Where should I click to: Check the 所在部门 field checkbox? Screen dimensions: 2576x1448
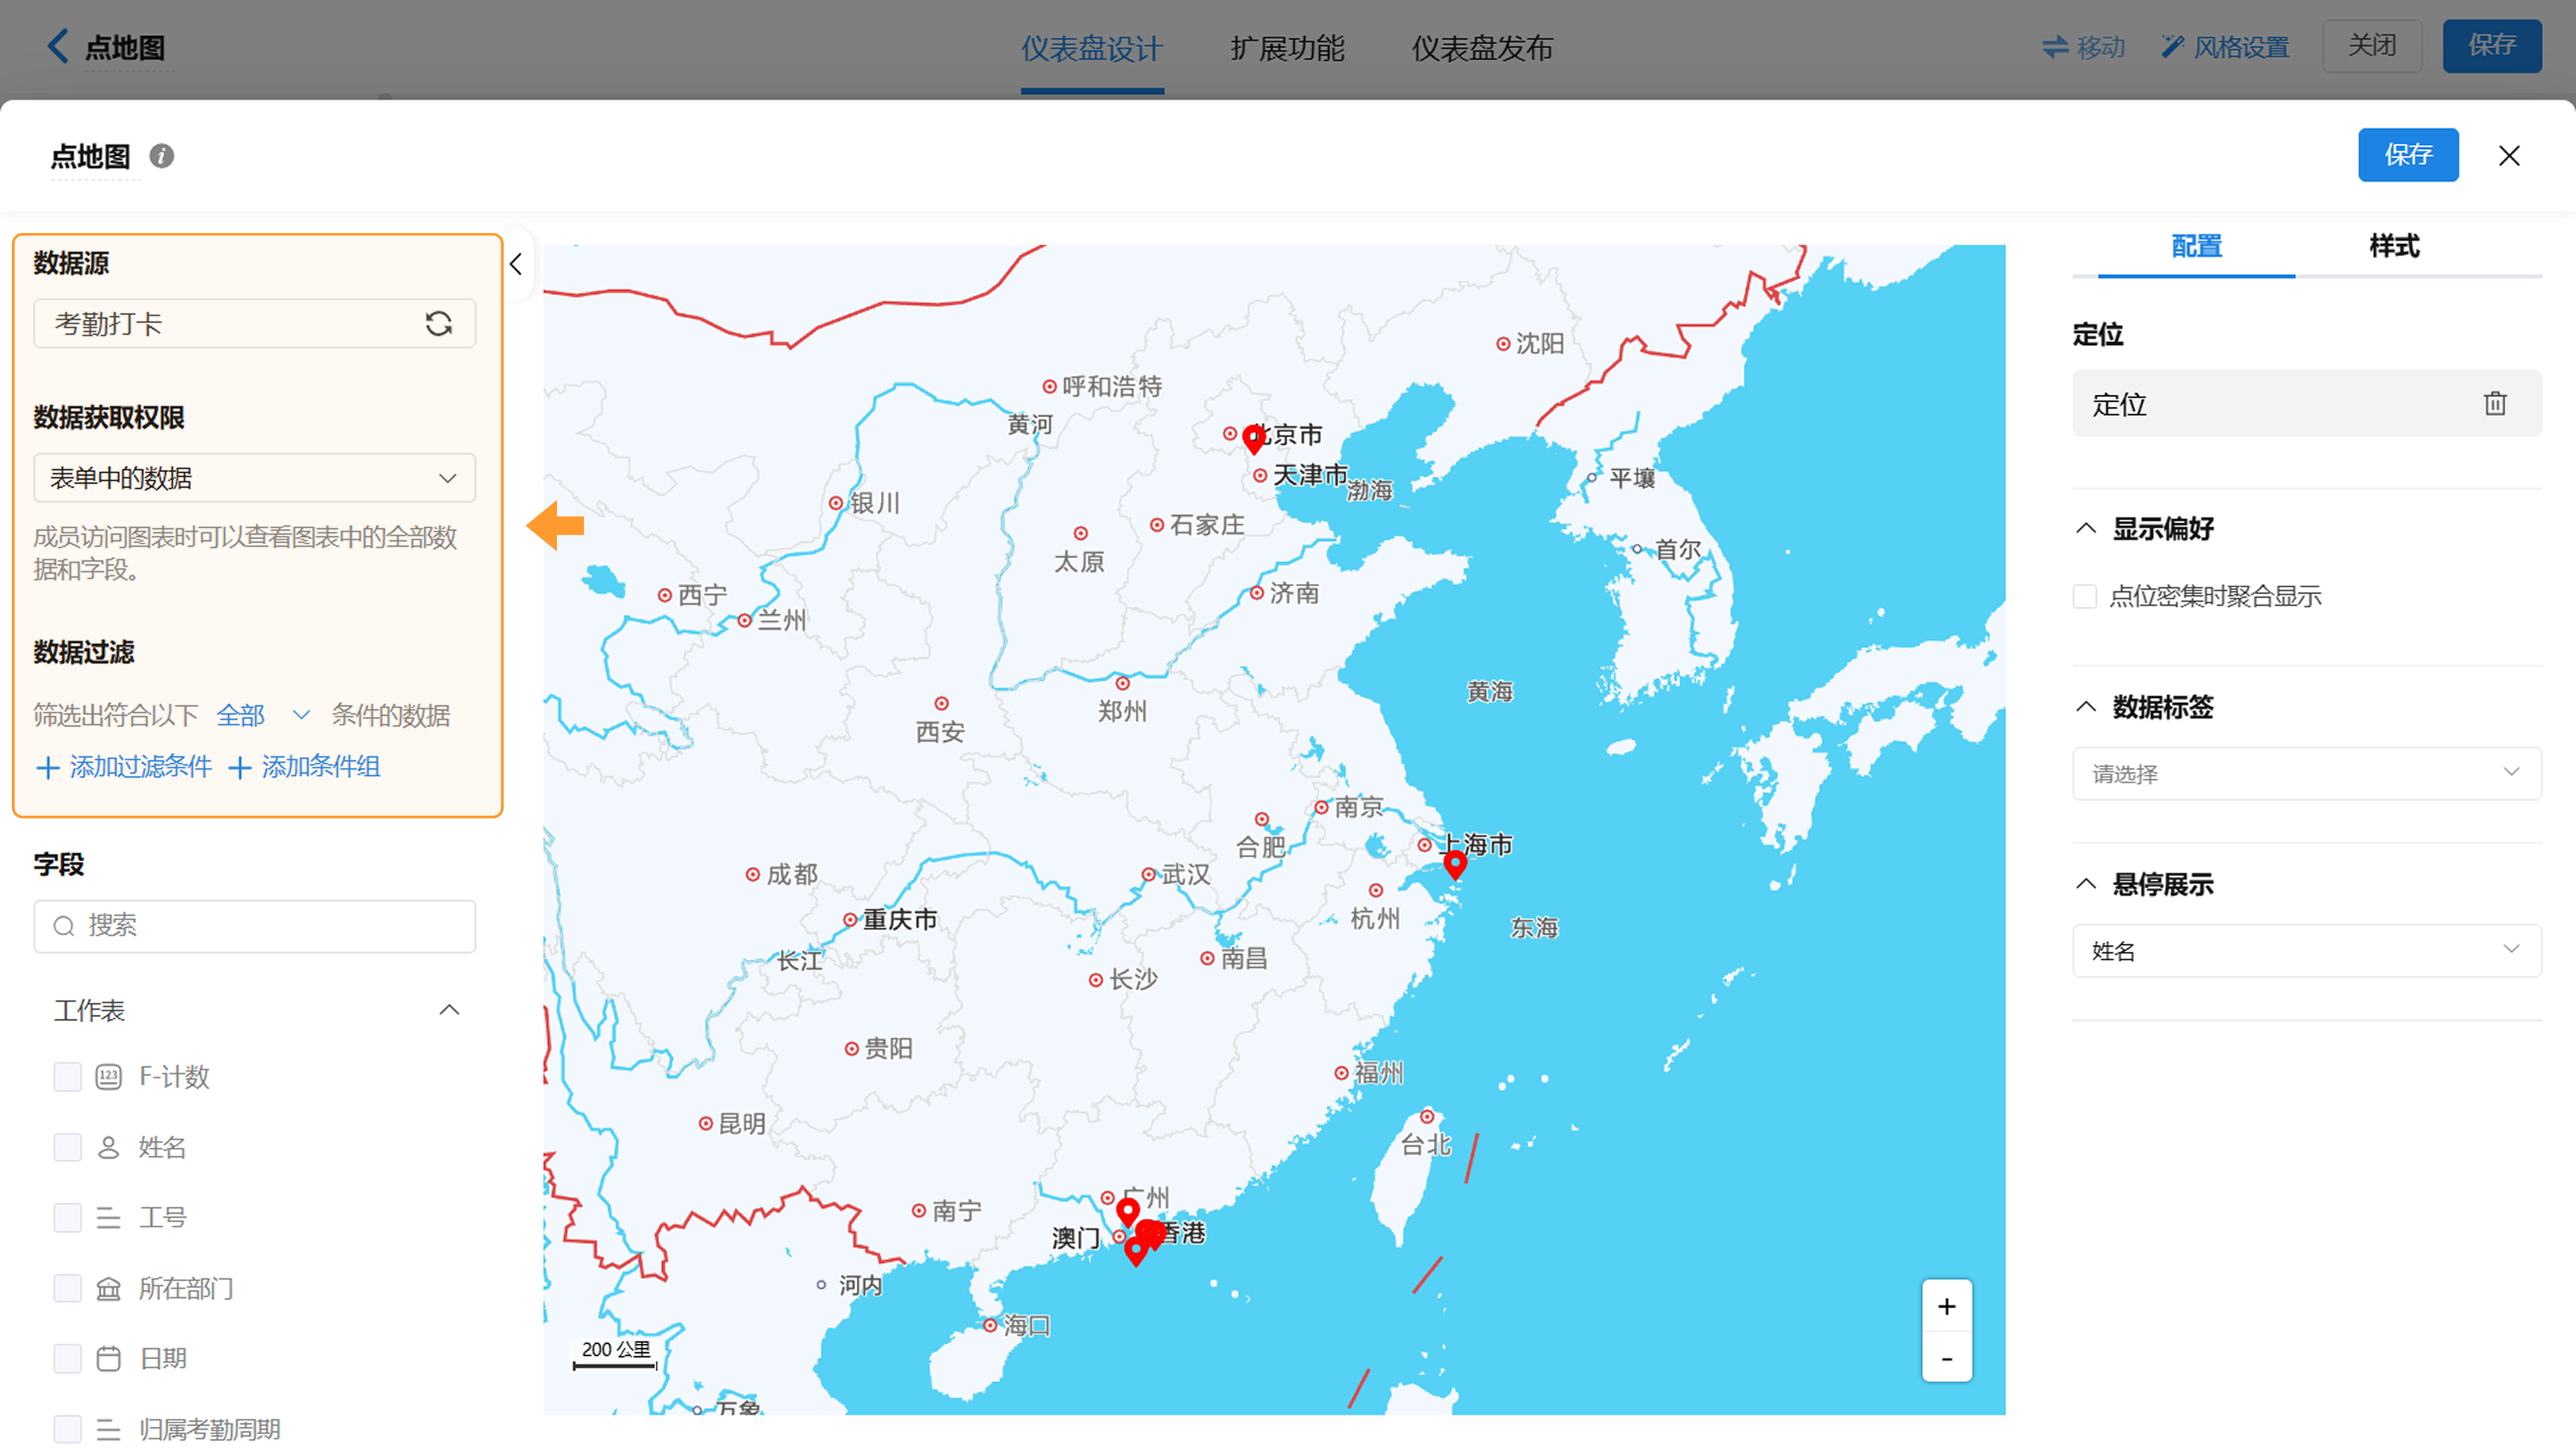(67, 1288)
